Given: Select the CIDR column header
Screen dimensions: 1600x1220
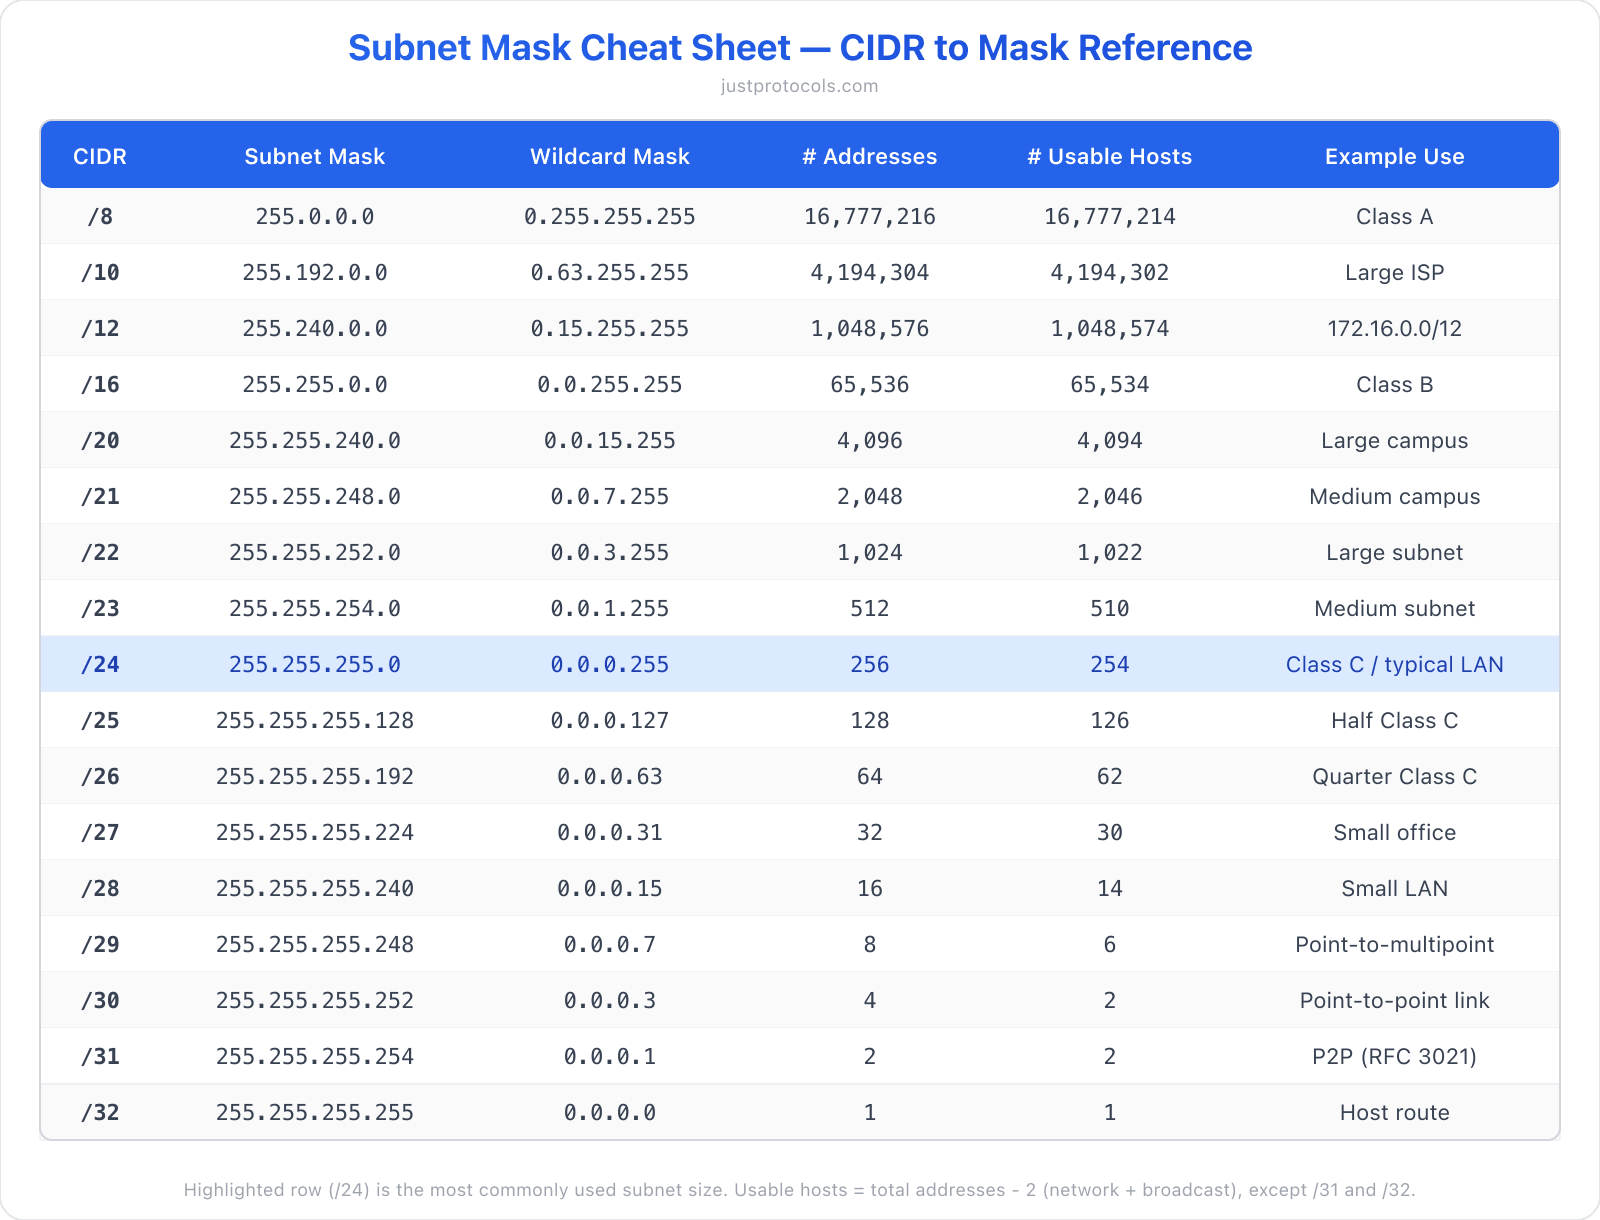Looking at the screenshot, I should [100, 156].
